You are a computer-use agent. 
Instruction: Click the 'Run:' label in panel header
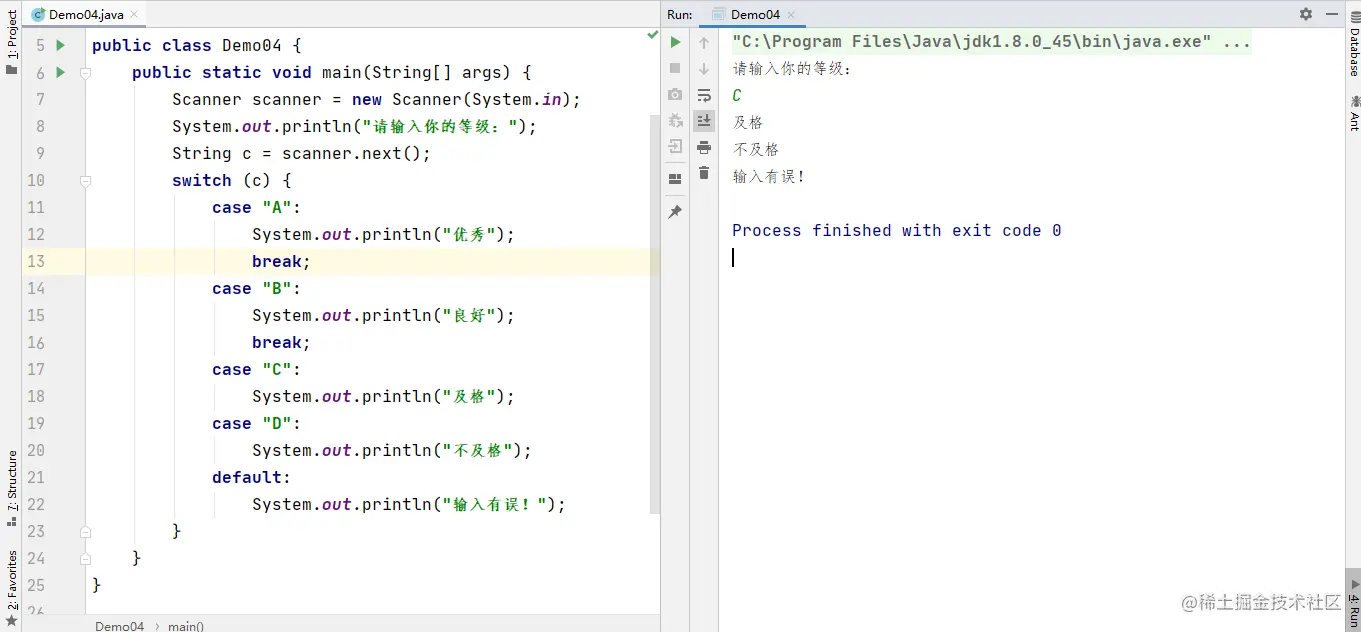680,14
